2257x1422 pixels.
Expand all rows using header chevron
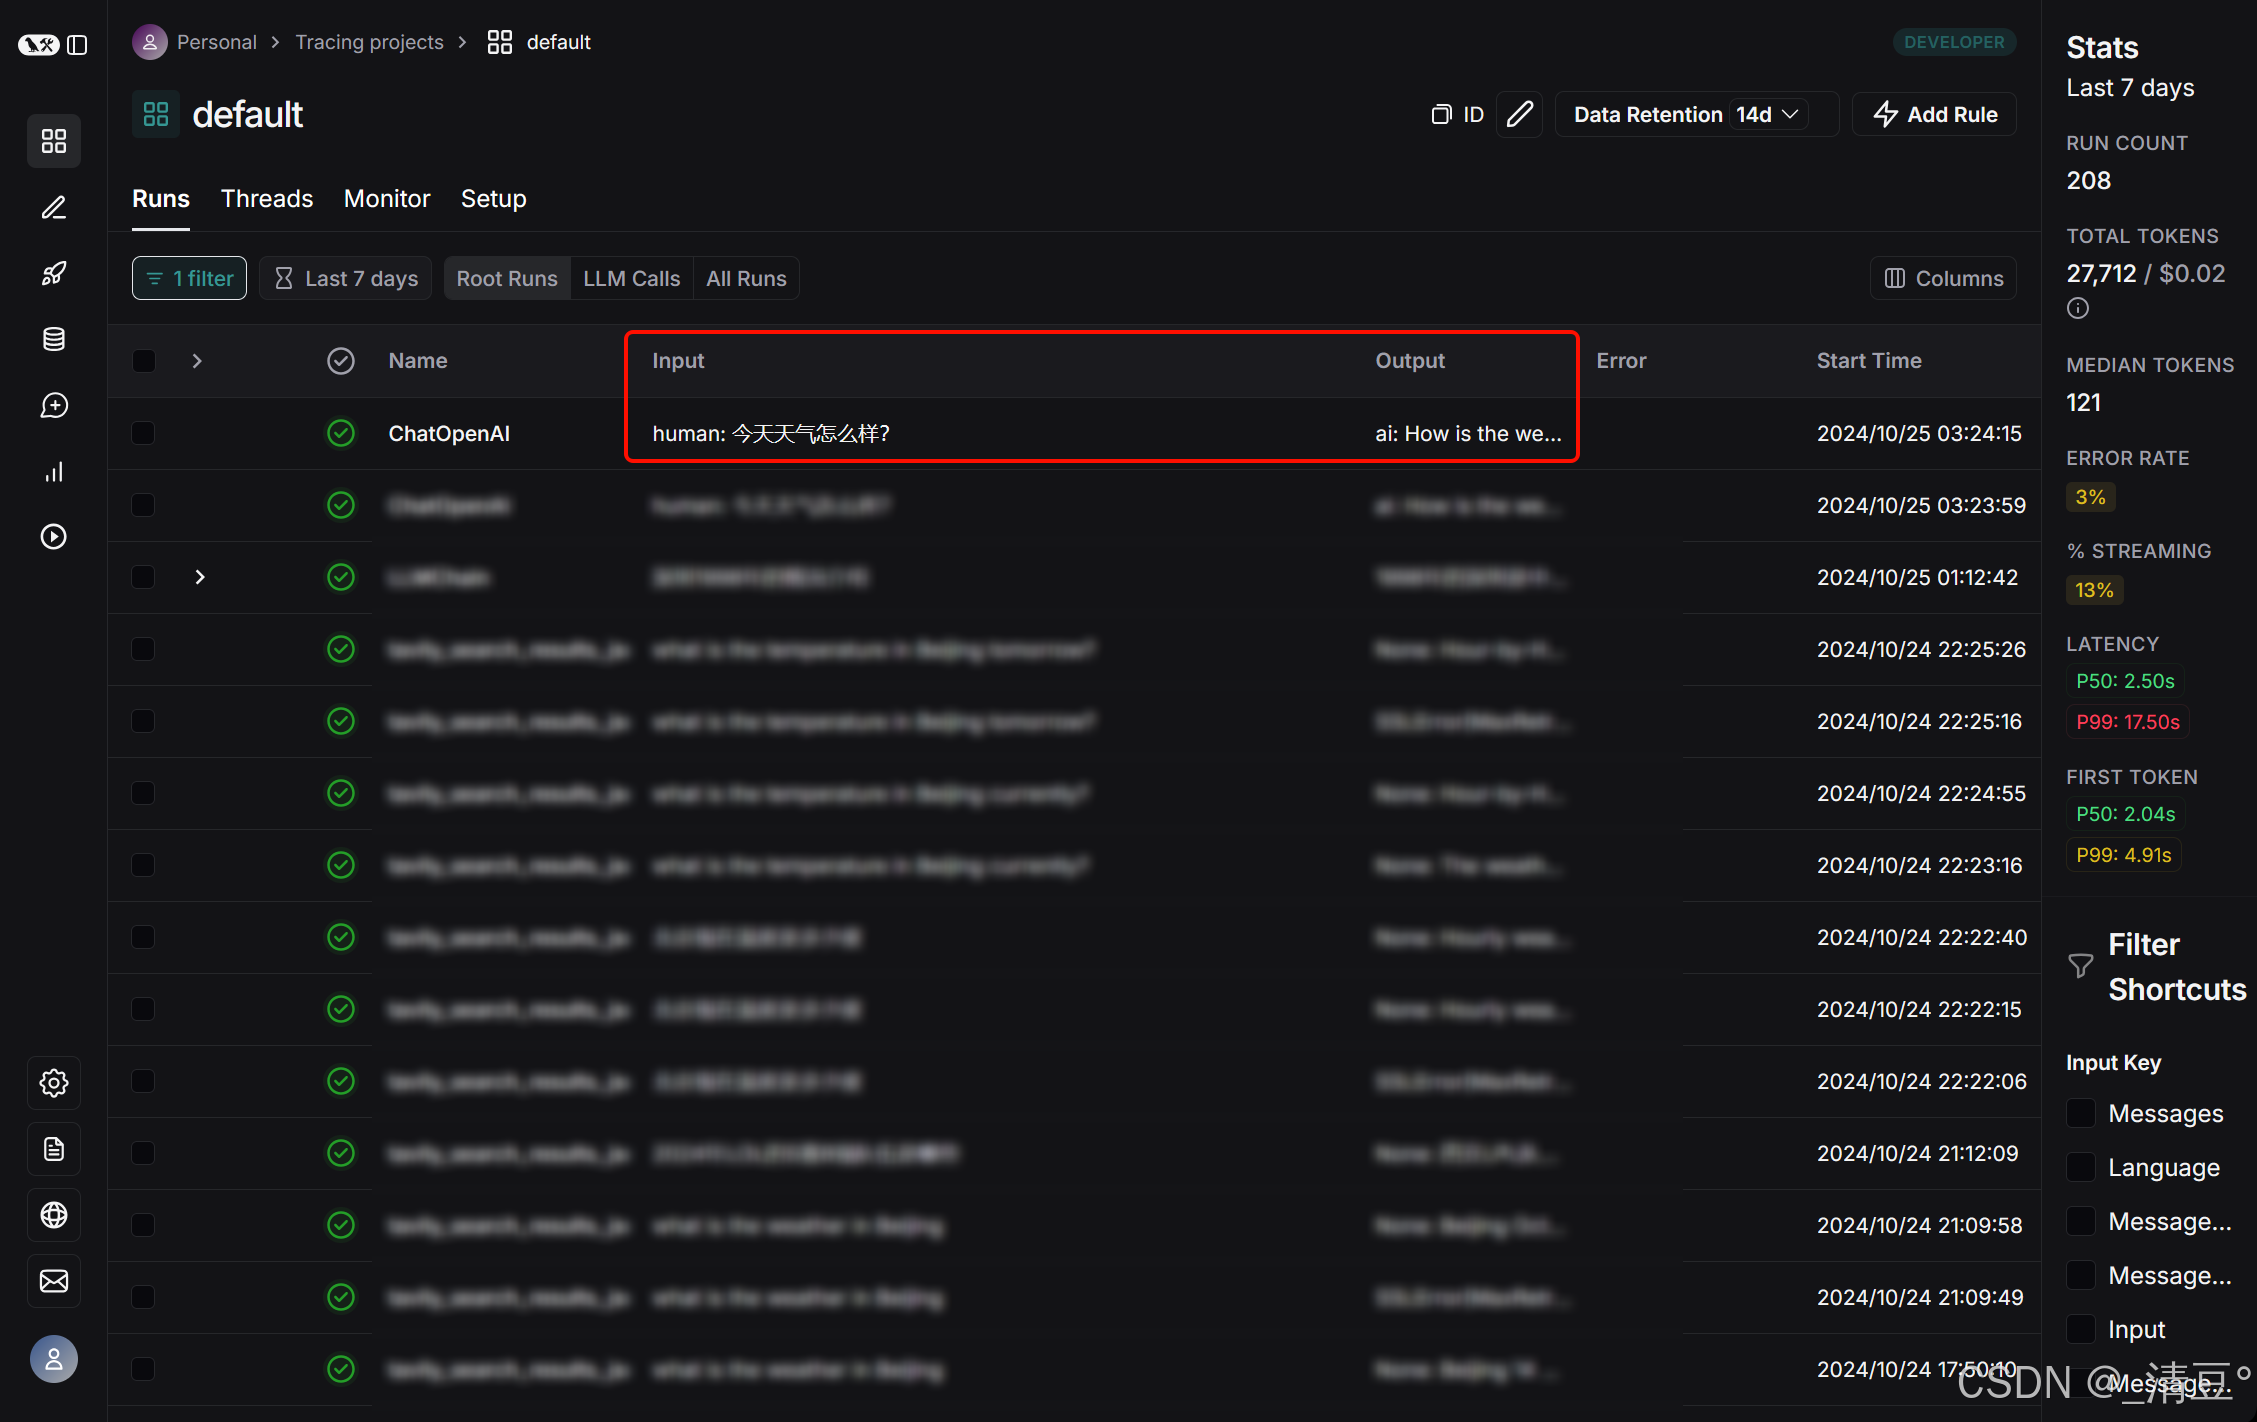(x=197, y=361)
